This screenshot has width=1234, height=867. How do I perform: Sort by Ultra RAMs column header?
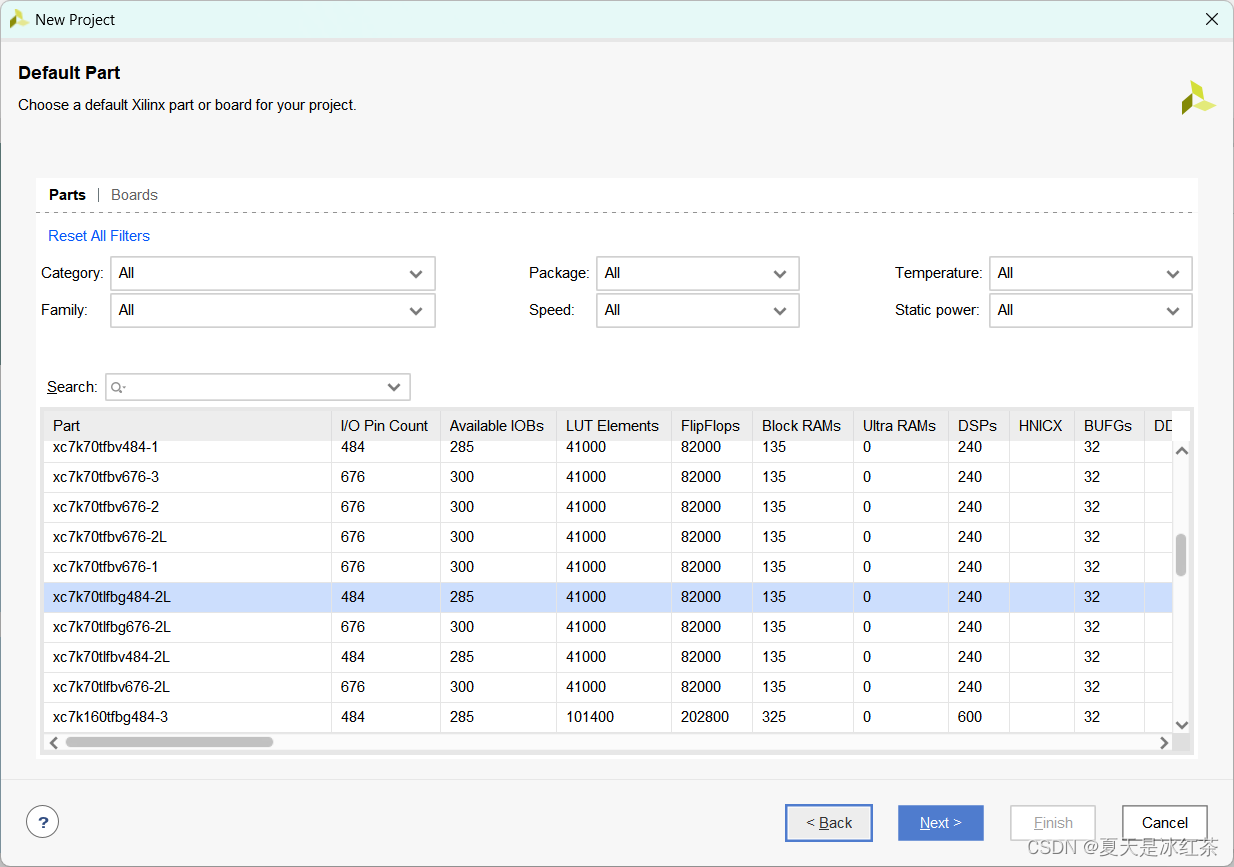click(900, 425)
